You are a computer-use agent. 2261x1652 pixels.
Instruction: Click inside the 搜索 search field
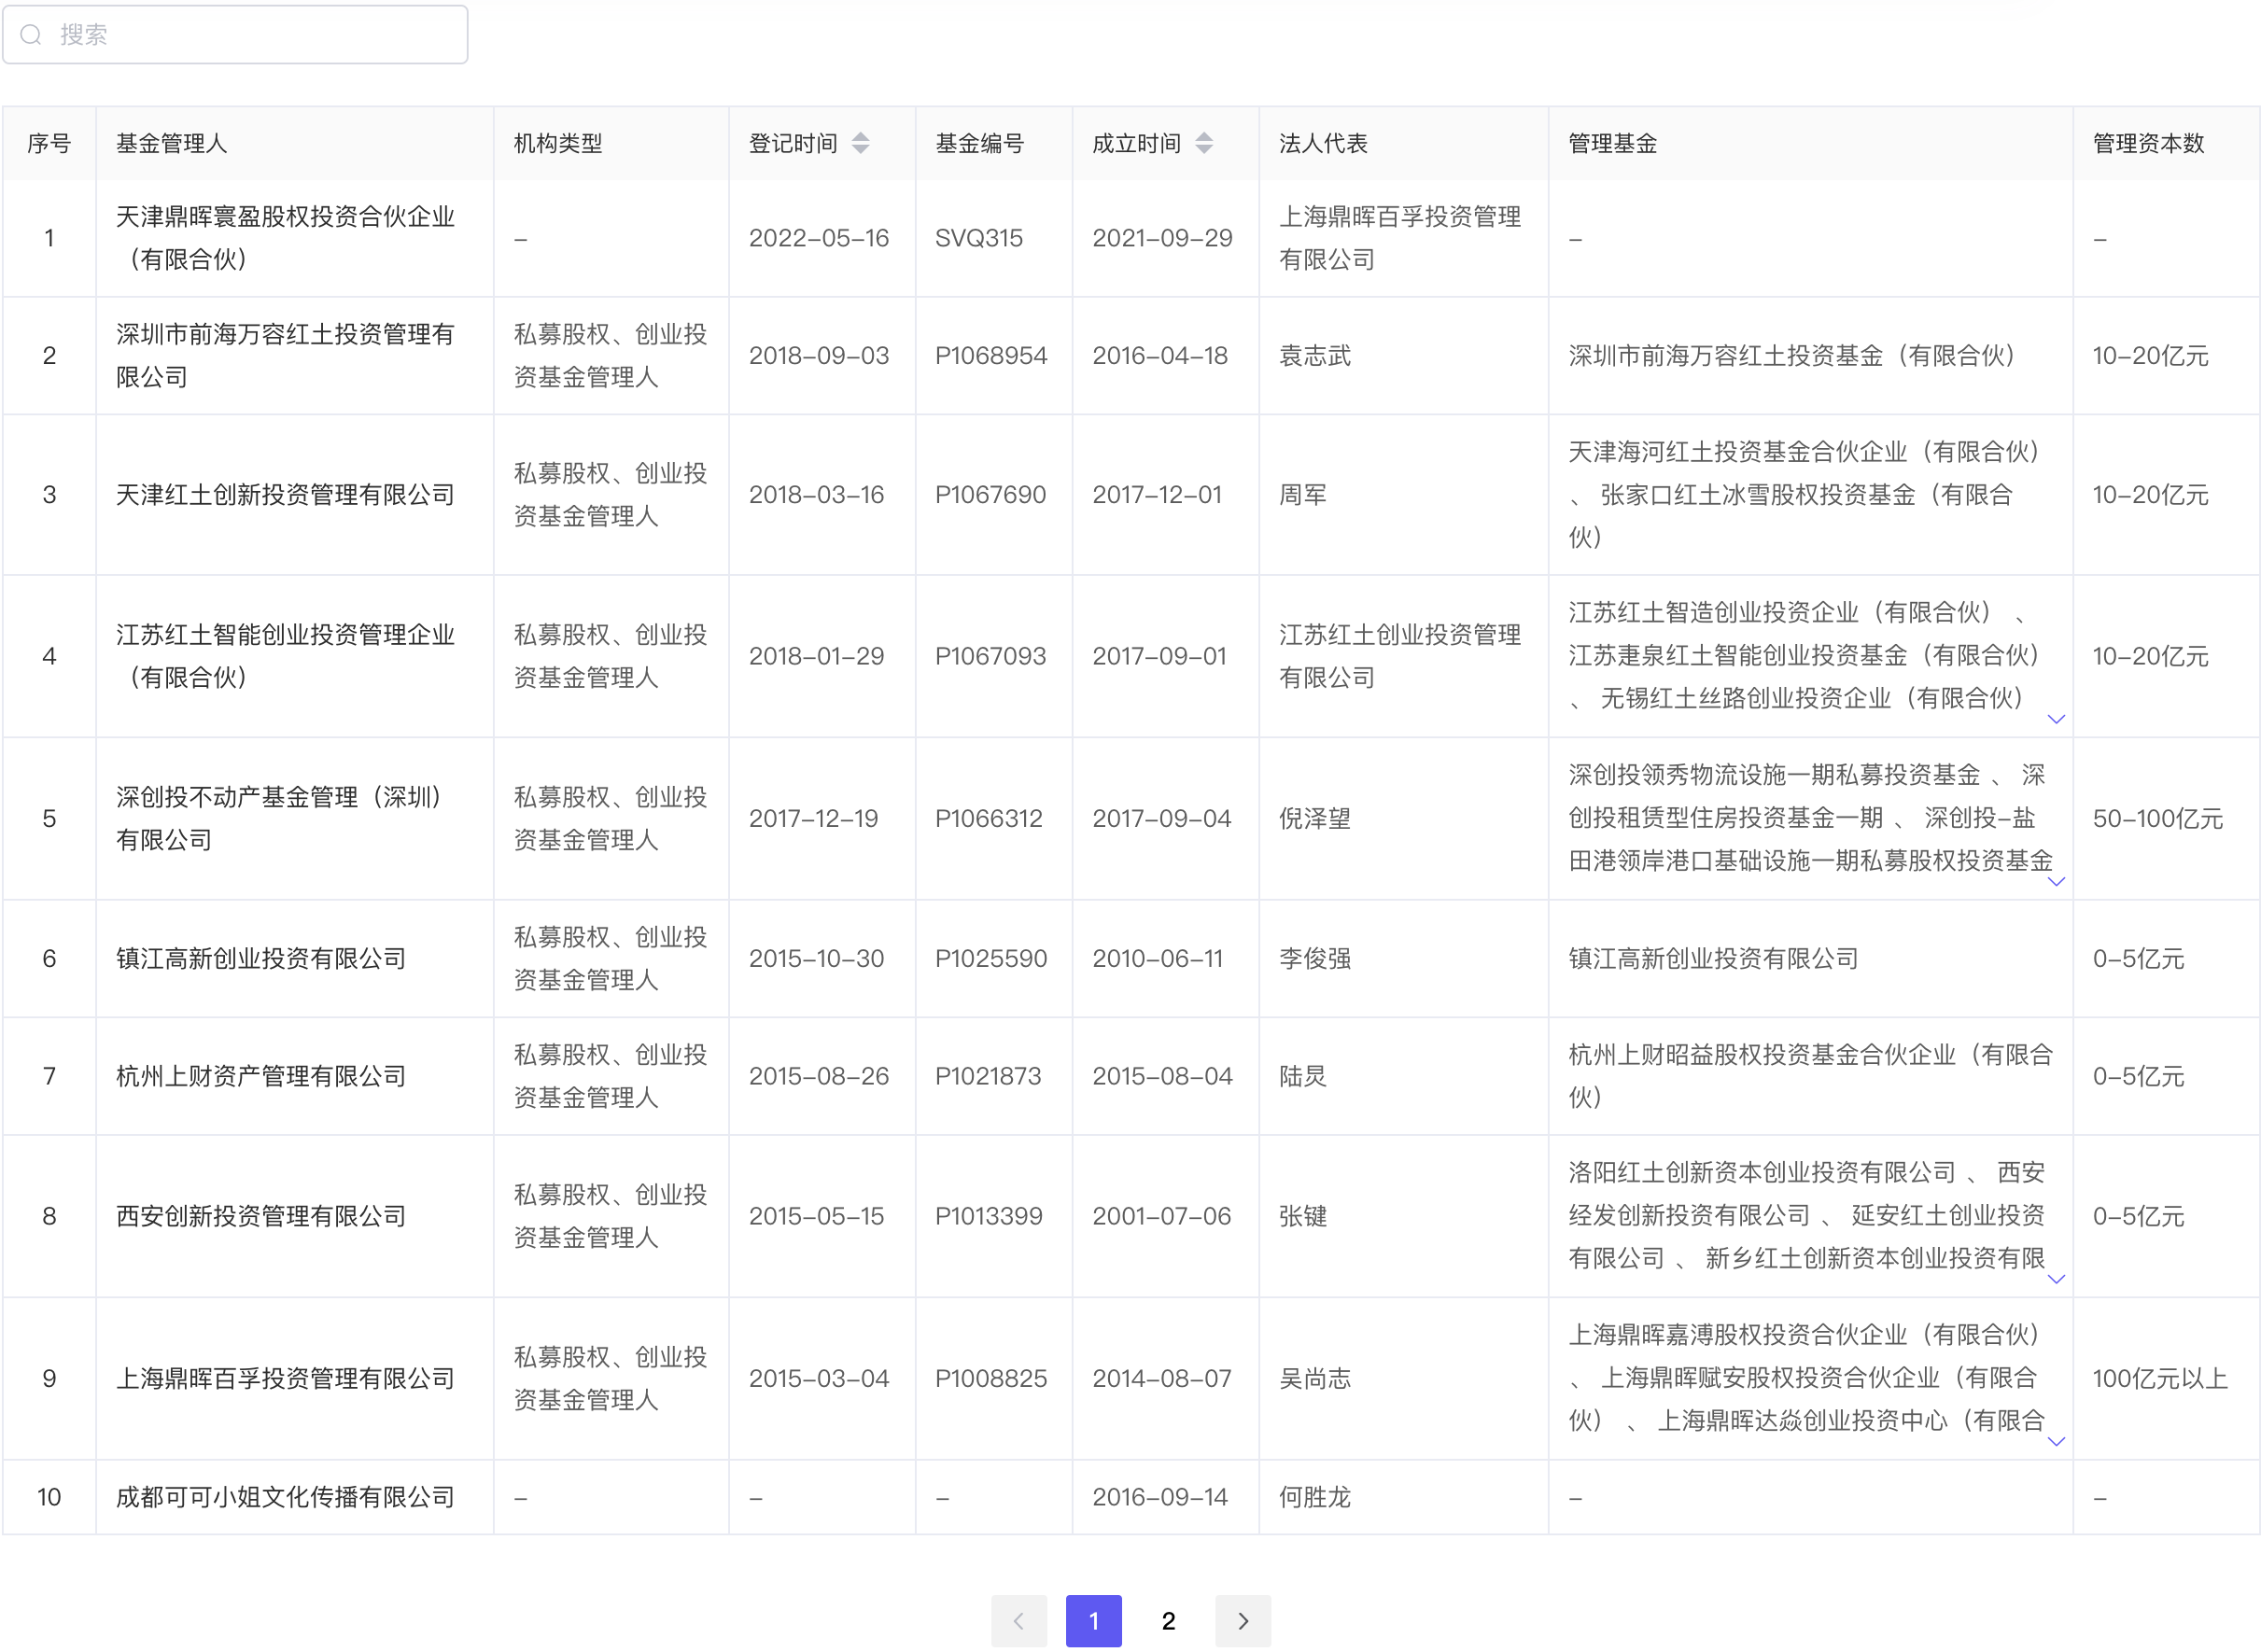point(250,35)
